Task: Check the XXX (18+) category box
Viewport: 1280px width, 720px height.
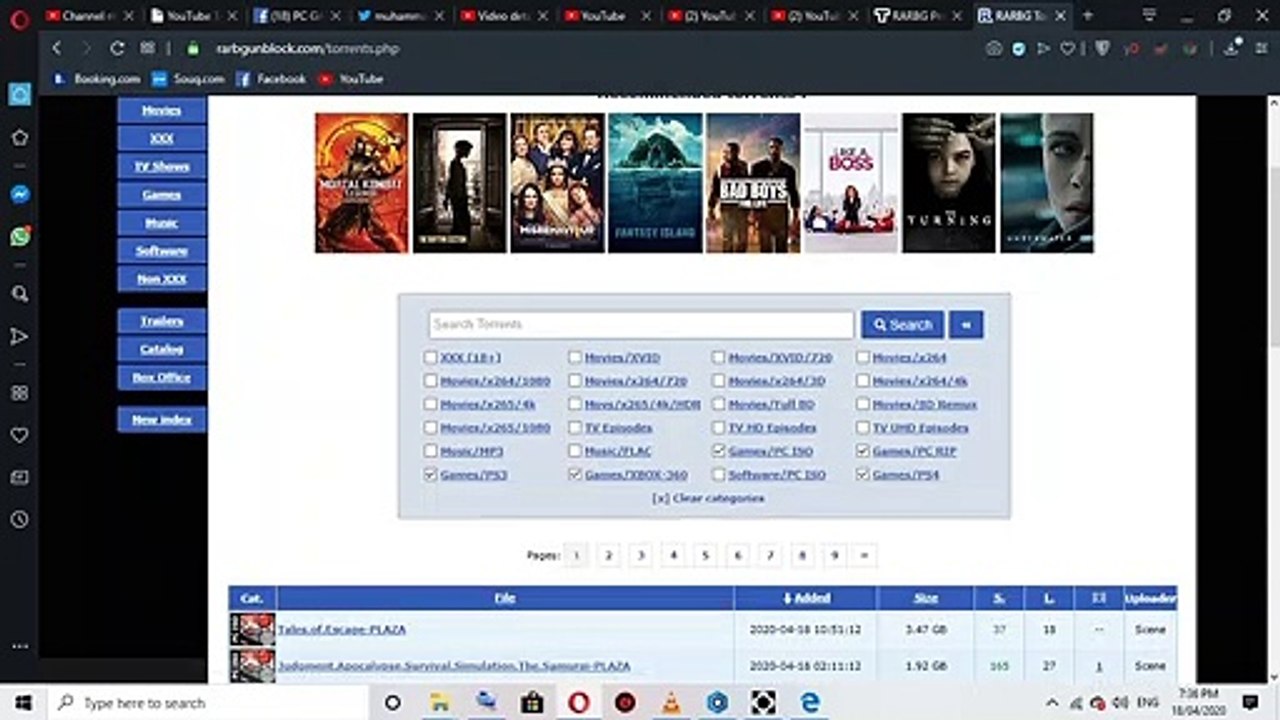Action: coord(430,357)
